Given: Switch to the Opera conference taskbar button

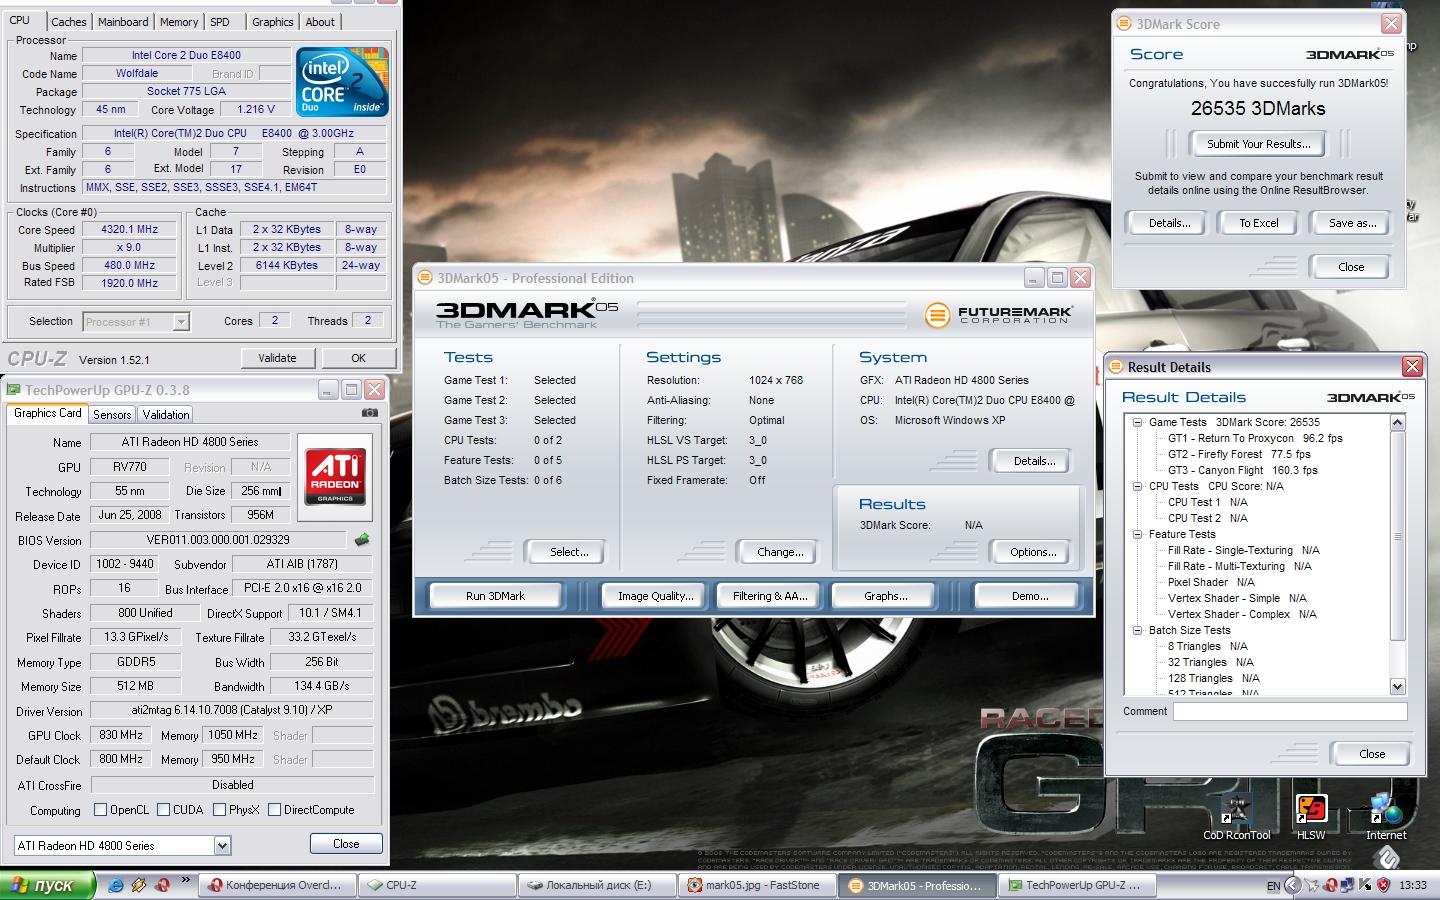Looking at the screenshot, I should coord(277,885).
